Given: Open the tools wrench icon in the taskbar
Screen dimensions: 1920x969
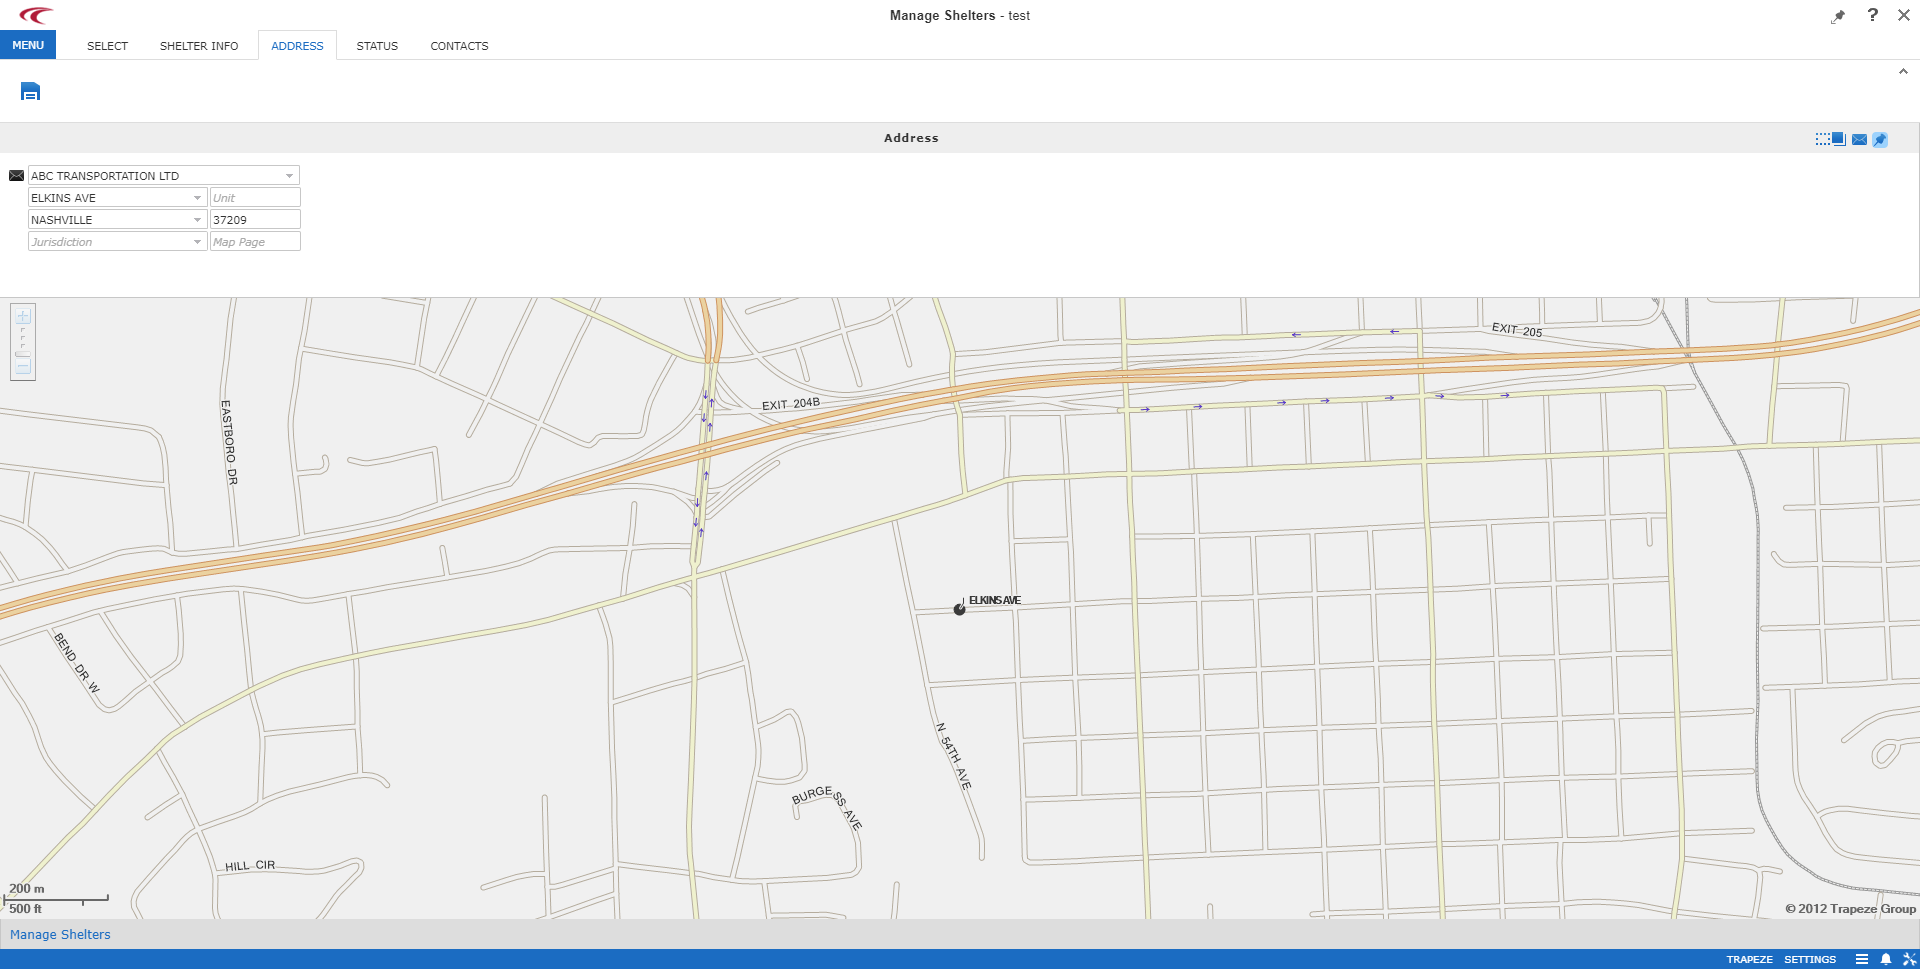Looking at the screenshot, I should (1908, 959).
